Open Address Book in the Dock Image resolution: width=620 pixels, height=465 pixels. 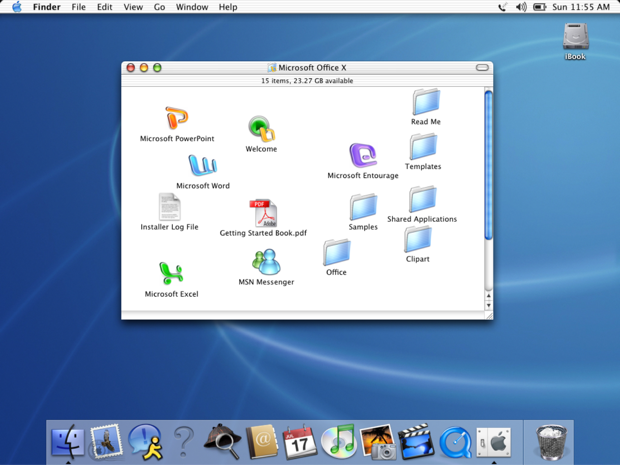[261, 442]
